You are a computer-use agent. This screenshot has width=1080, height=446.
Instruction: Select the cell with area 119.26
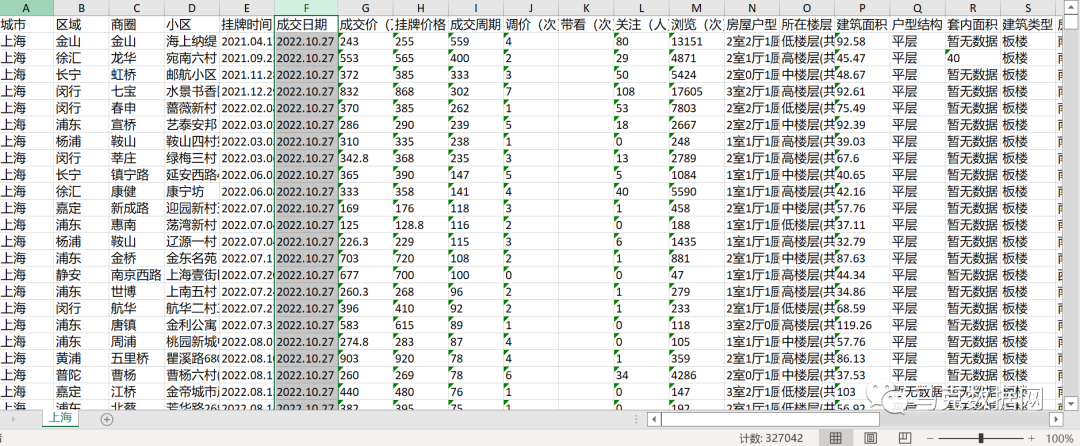tap(862, 325)
